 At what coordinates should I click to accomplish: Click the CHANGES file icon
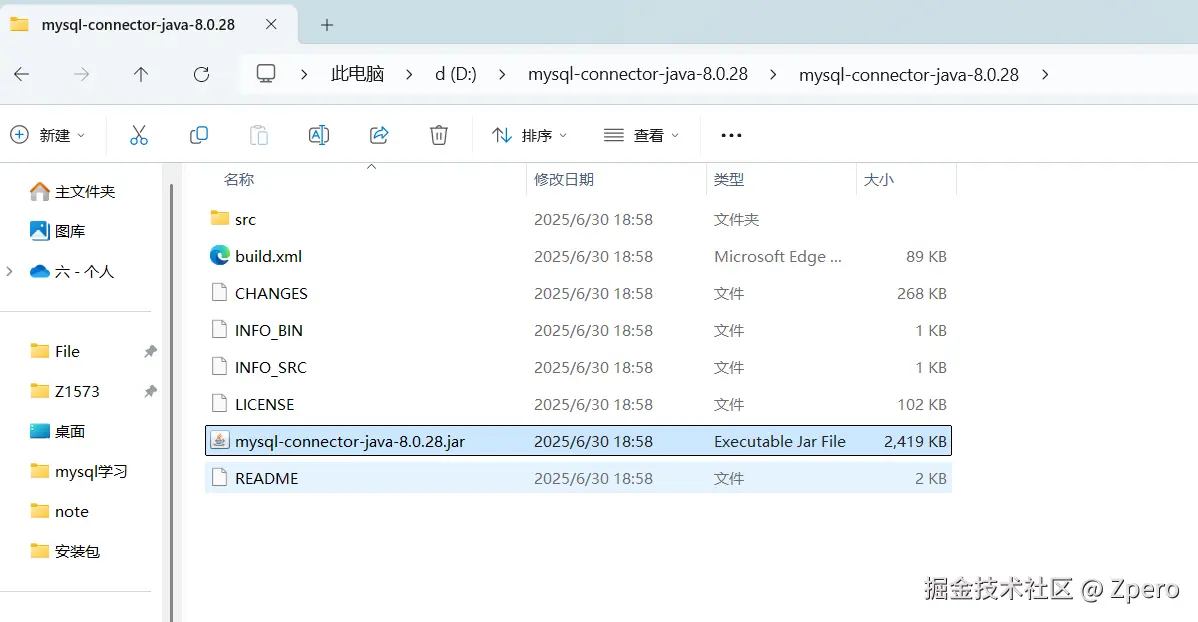tap(219, 293)
